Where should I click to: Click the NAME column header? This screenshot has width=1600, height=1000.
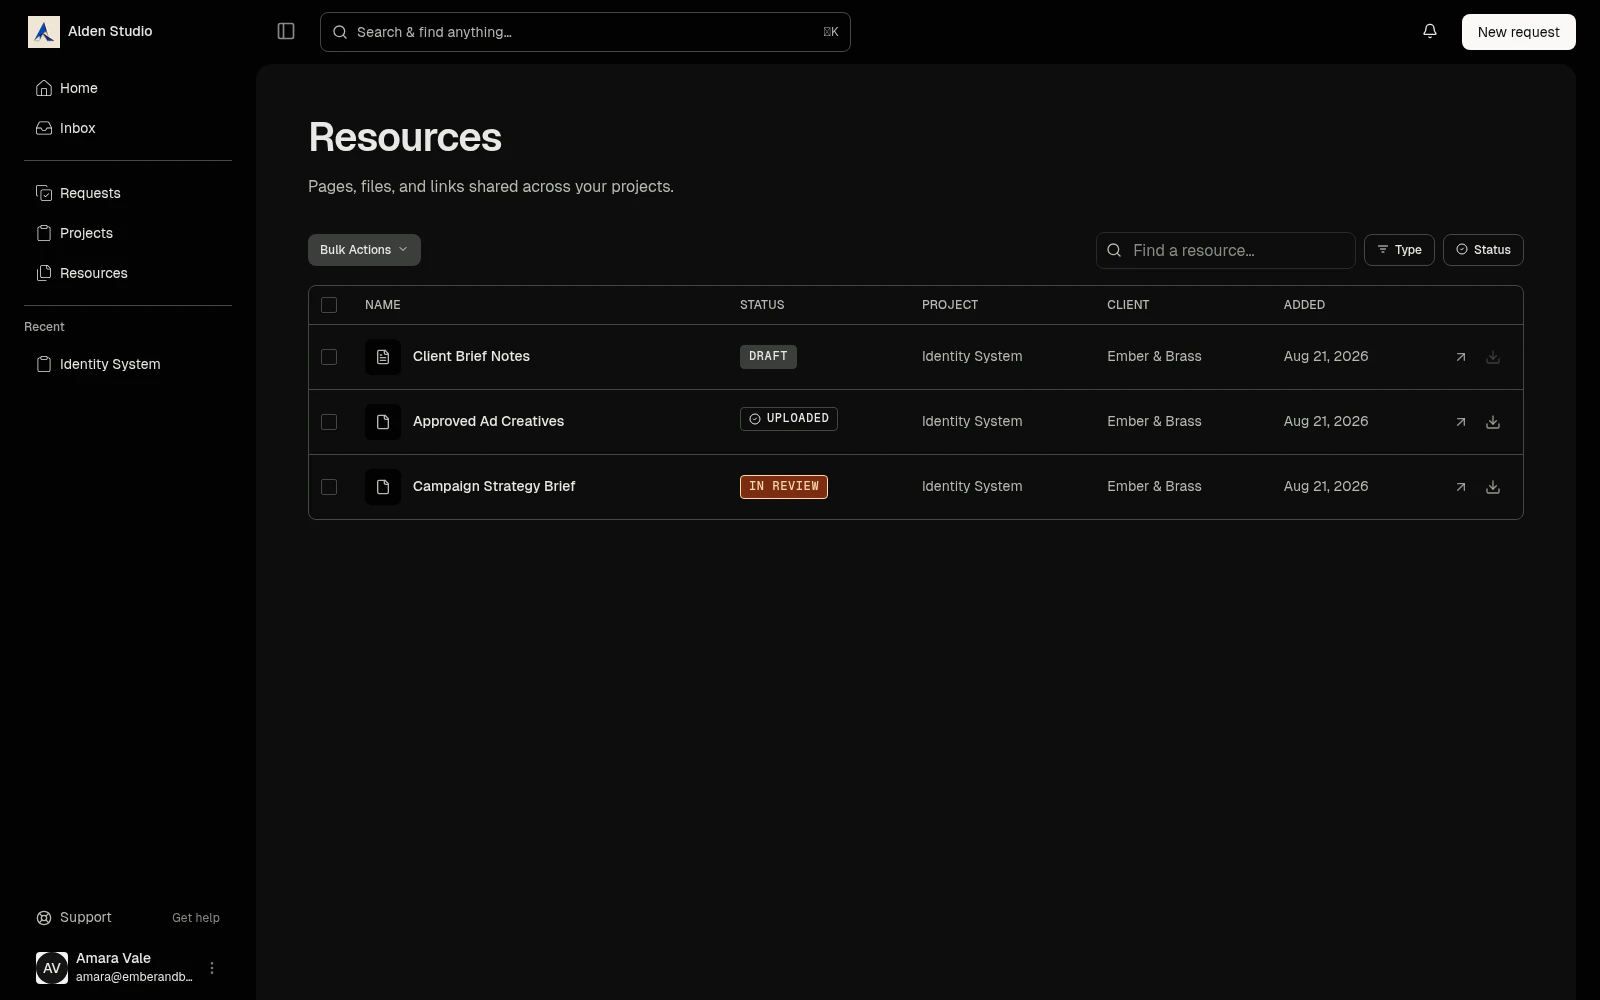click(383, 305)
